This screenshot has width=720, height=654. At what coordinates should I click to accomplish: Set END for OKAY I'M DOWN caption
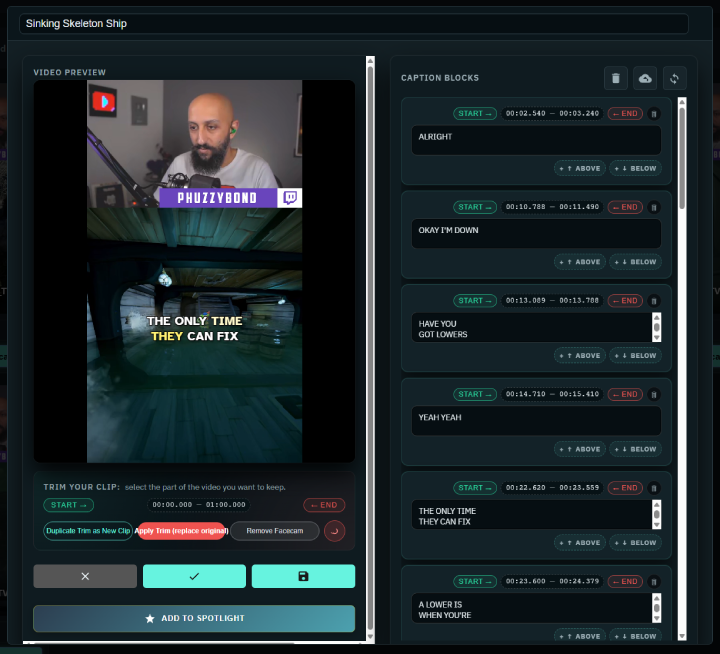(625, 207)
